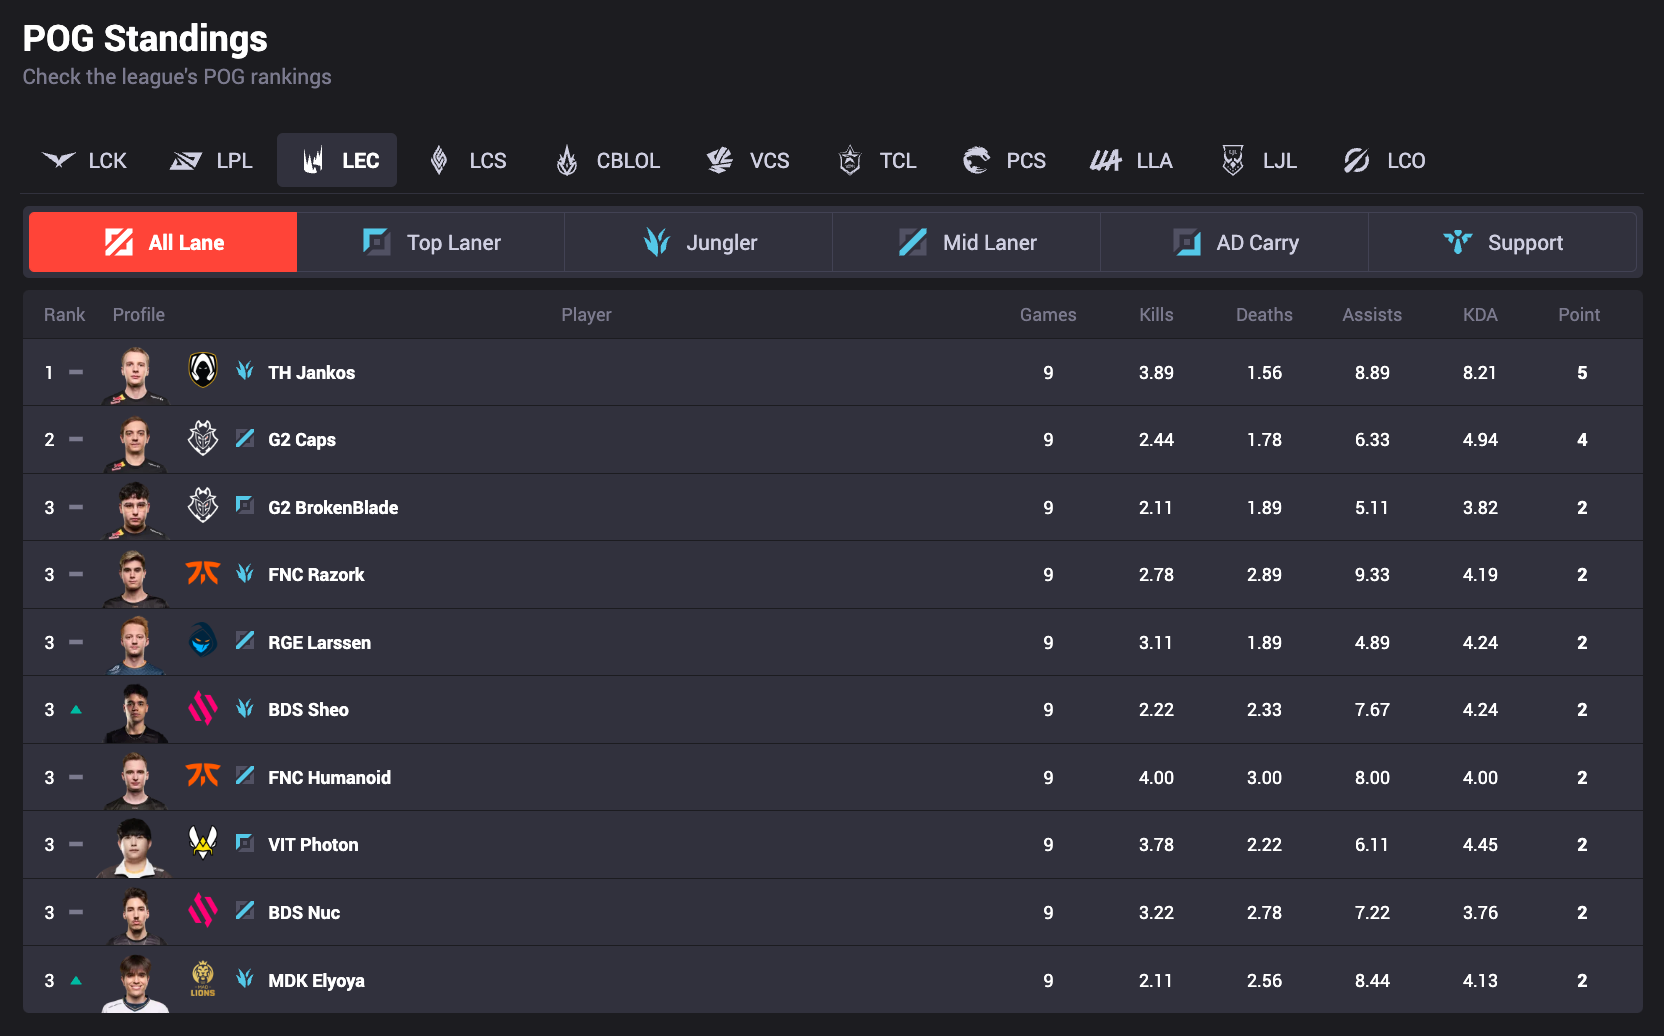Click the Vitality logo beside Photon
The height and width of the screenshot is (1036, 1664).
203,843
